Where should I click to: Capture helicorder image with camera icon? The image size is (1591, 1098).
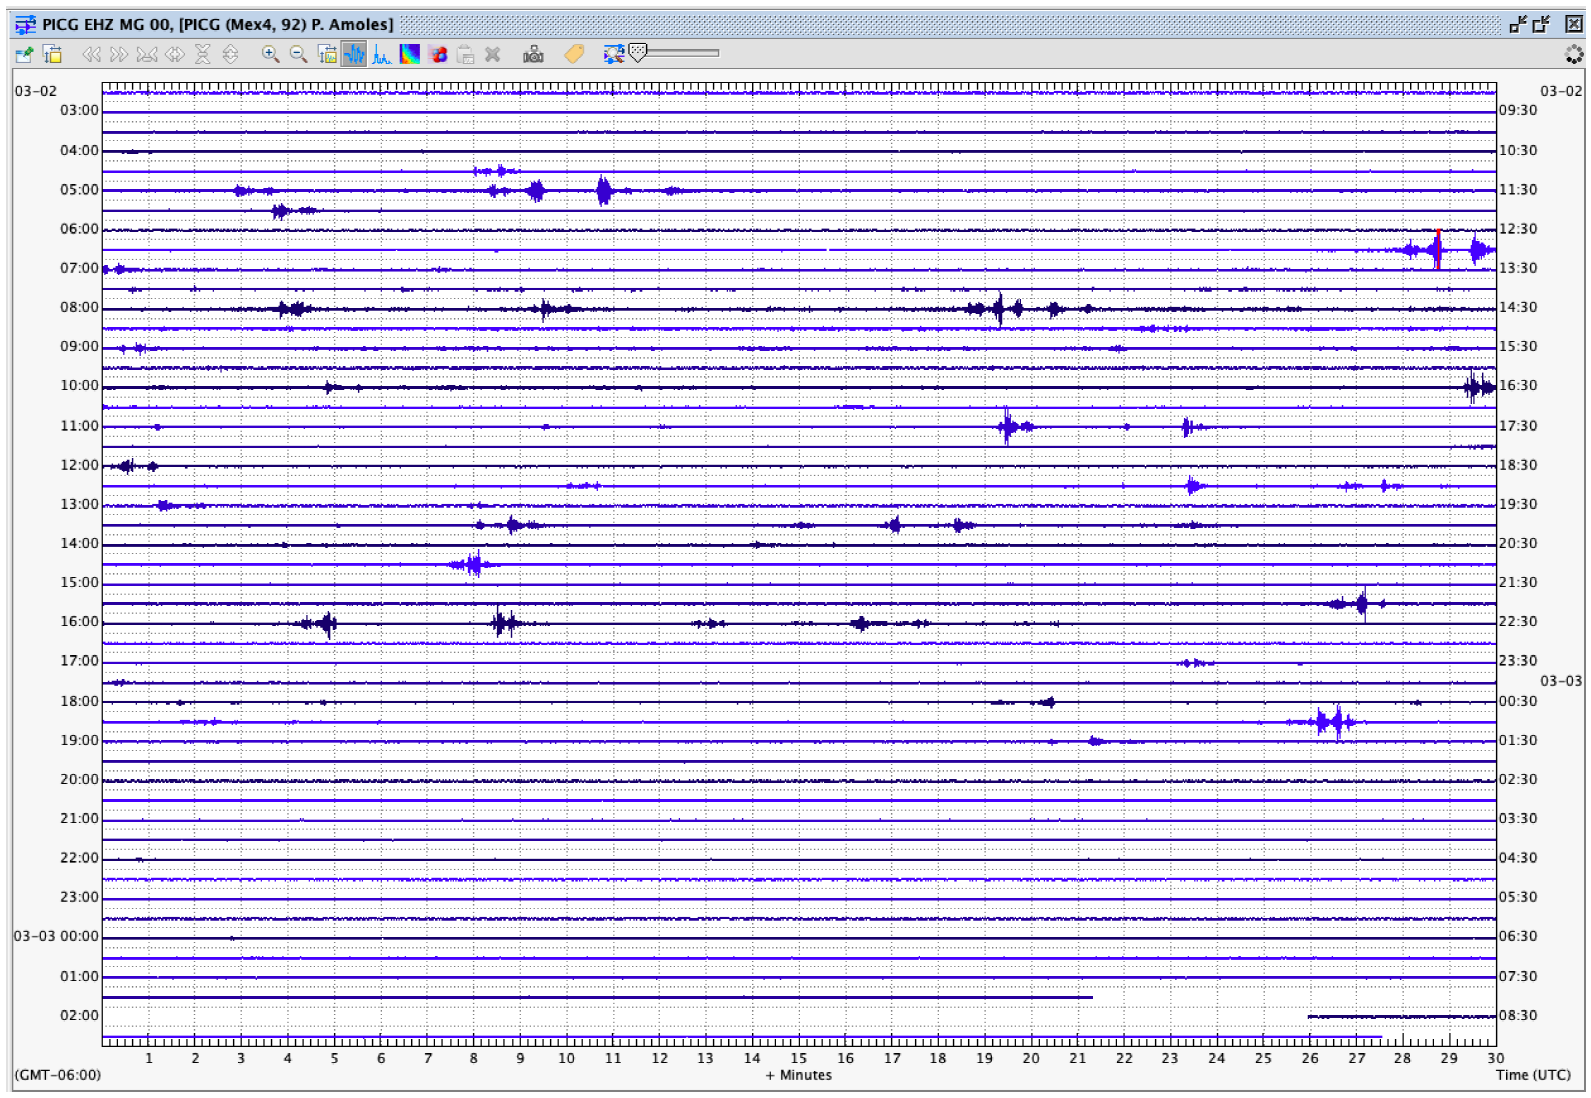(533, 55)
